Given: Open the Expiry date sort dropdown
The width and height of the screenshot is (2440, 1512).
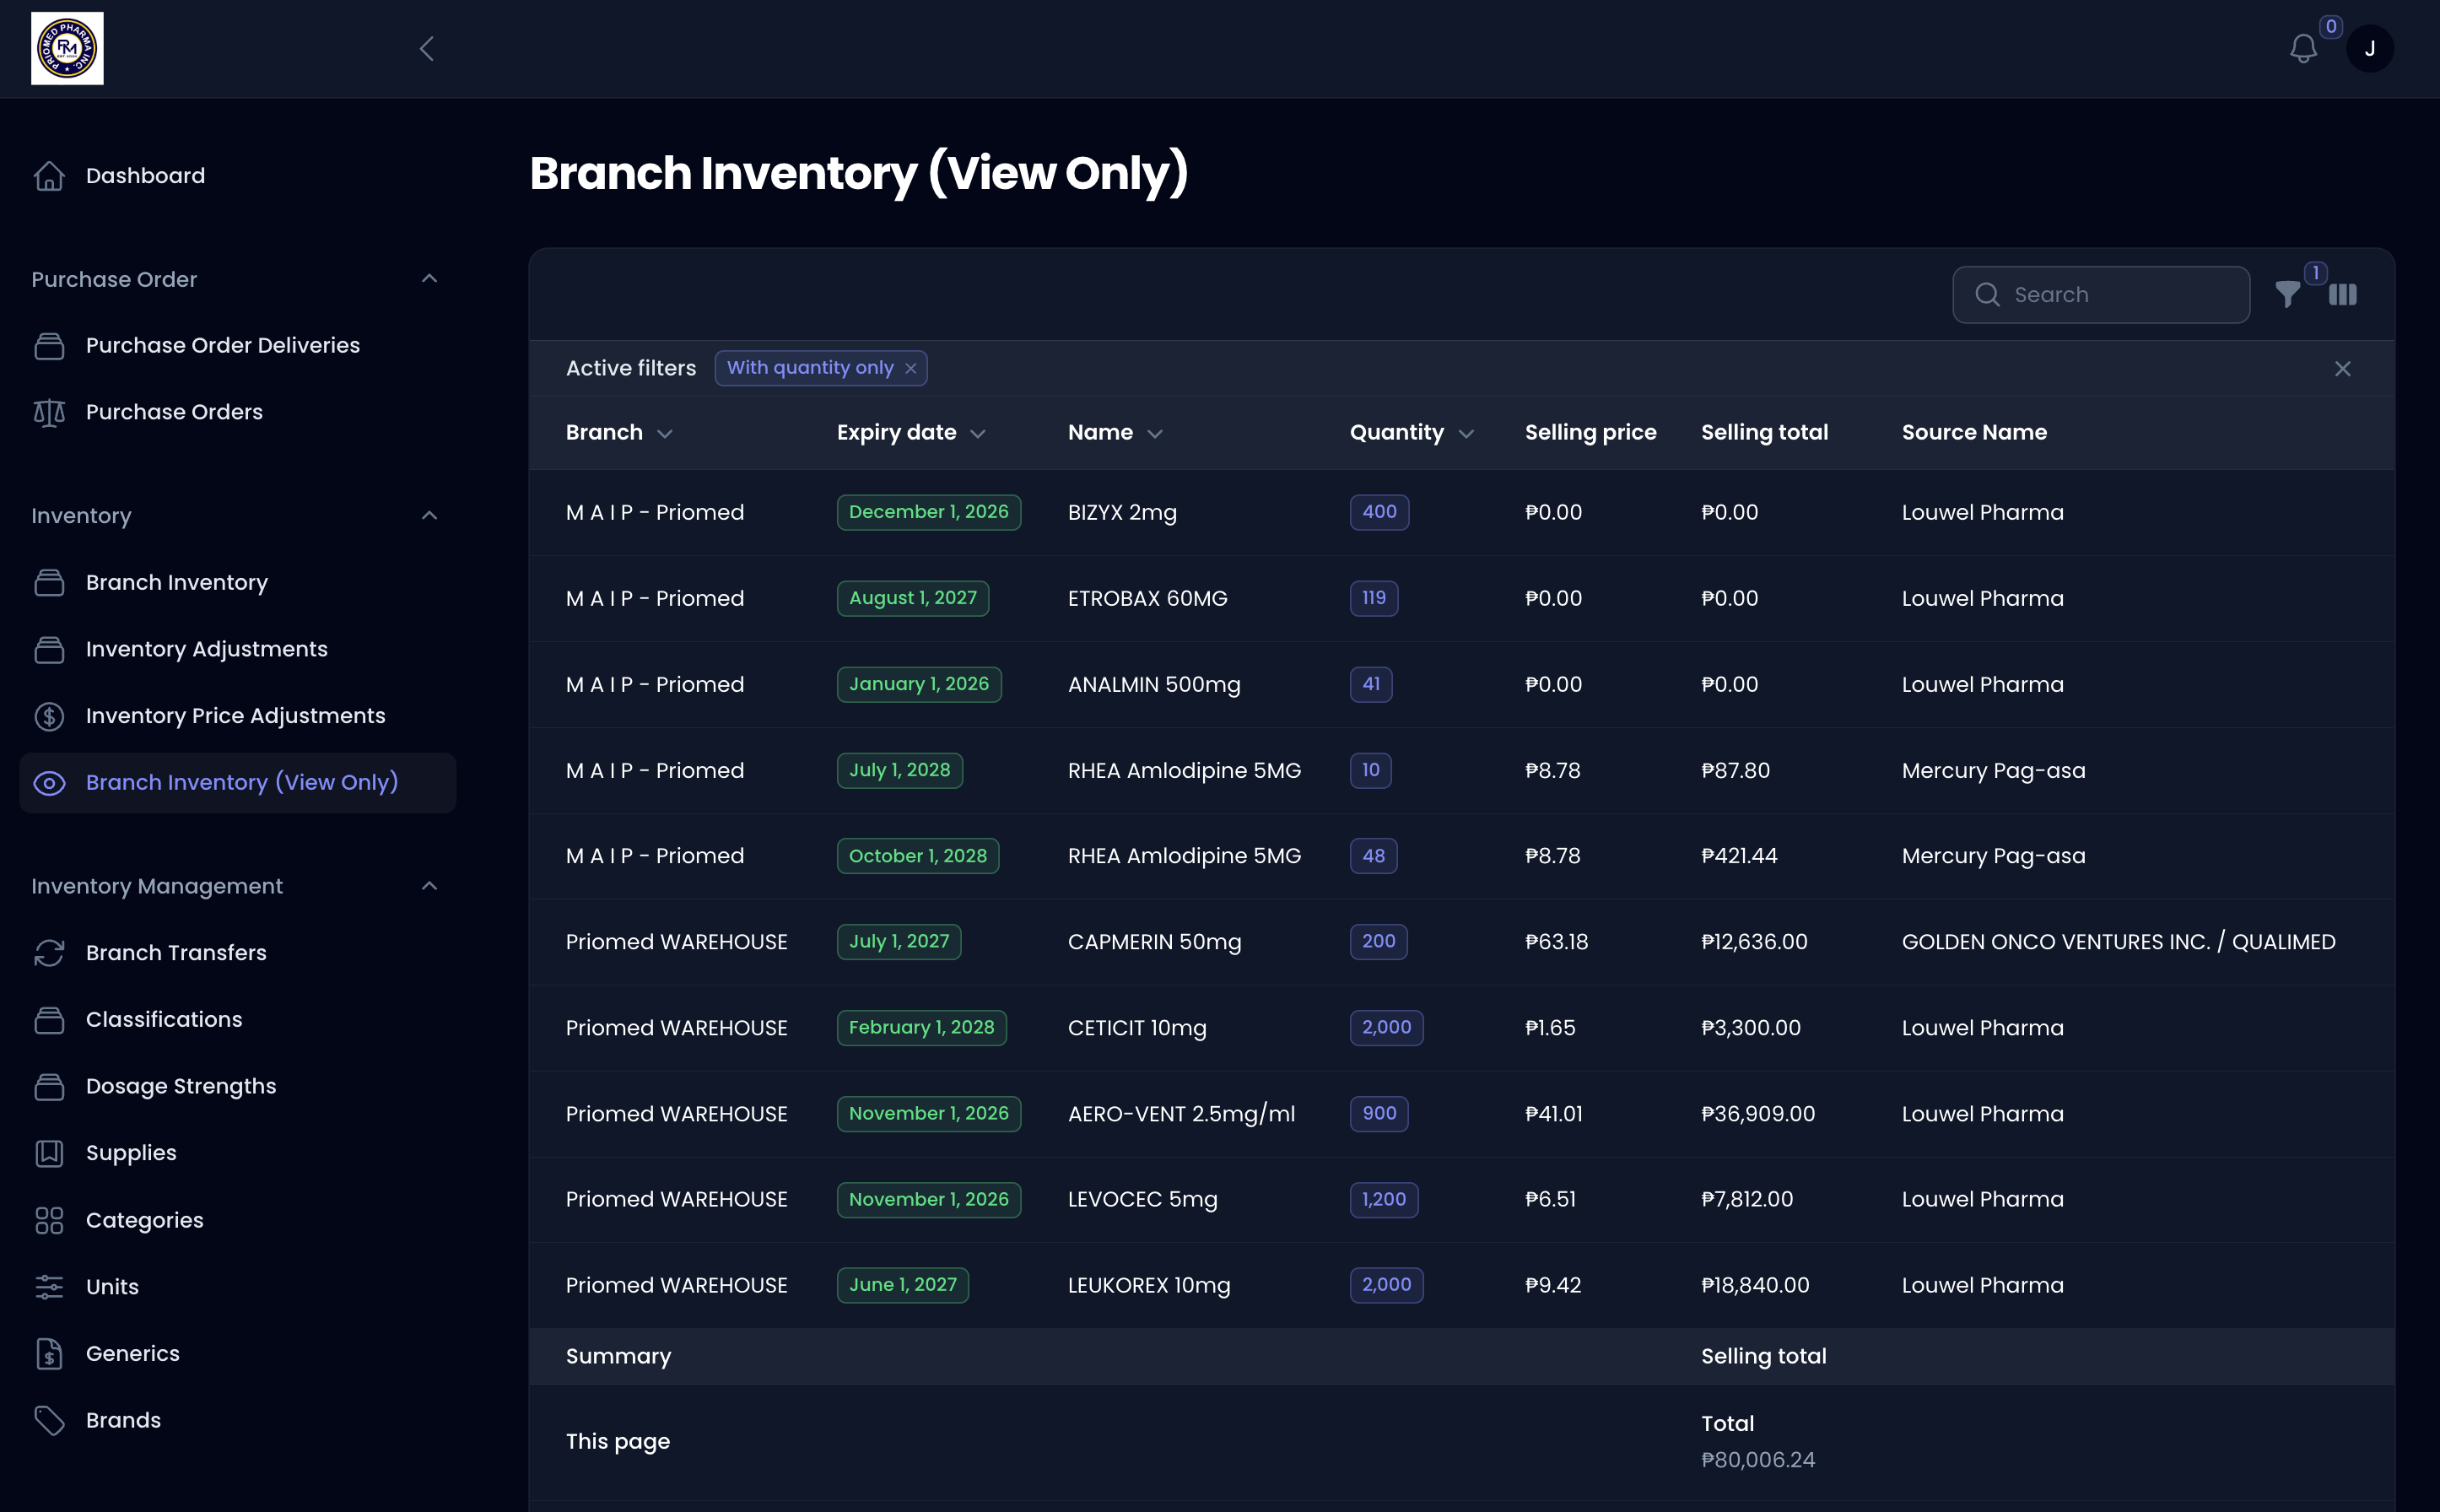Looking at the screenshot, I should coord(978,433).
